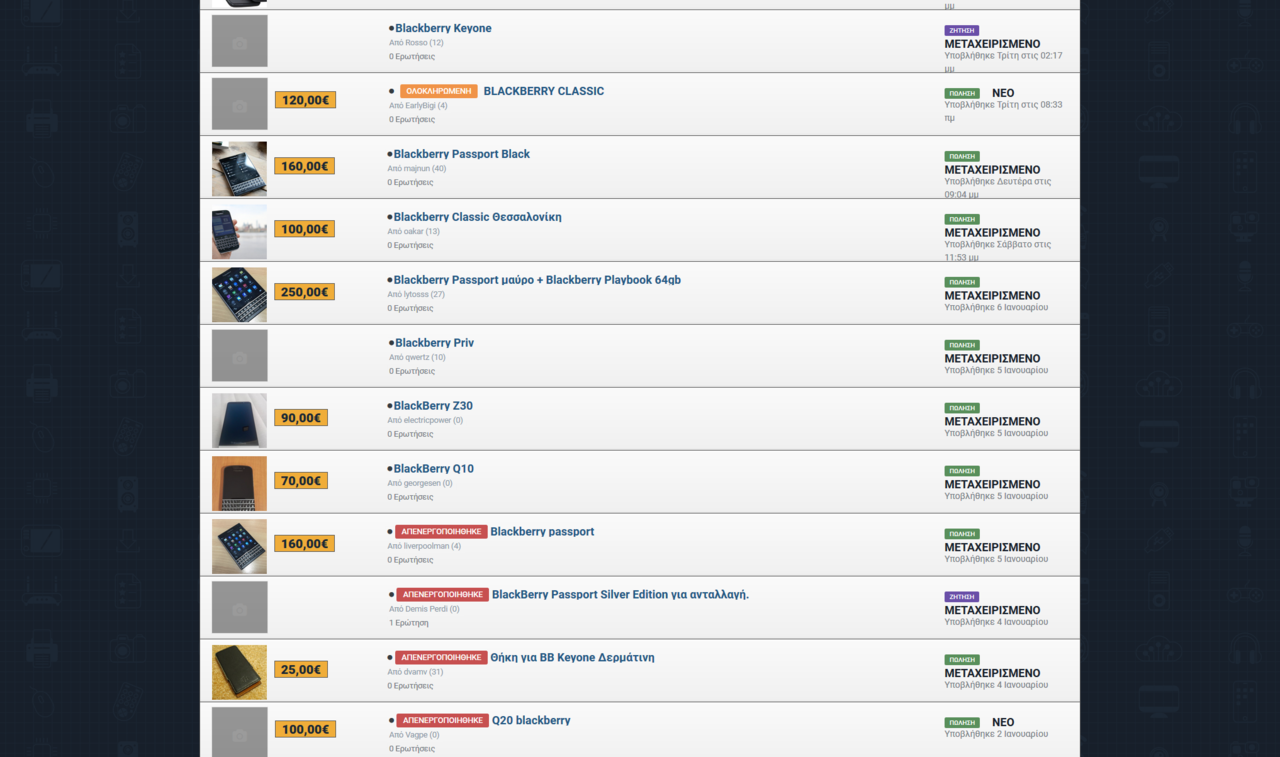
Task: Open seller oakar (13) profile
Action: click(414, 232)
